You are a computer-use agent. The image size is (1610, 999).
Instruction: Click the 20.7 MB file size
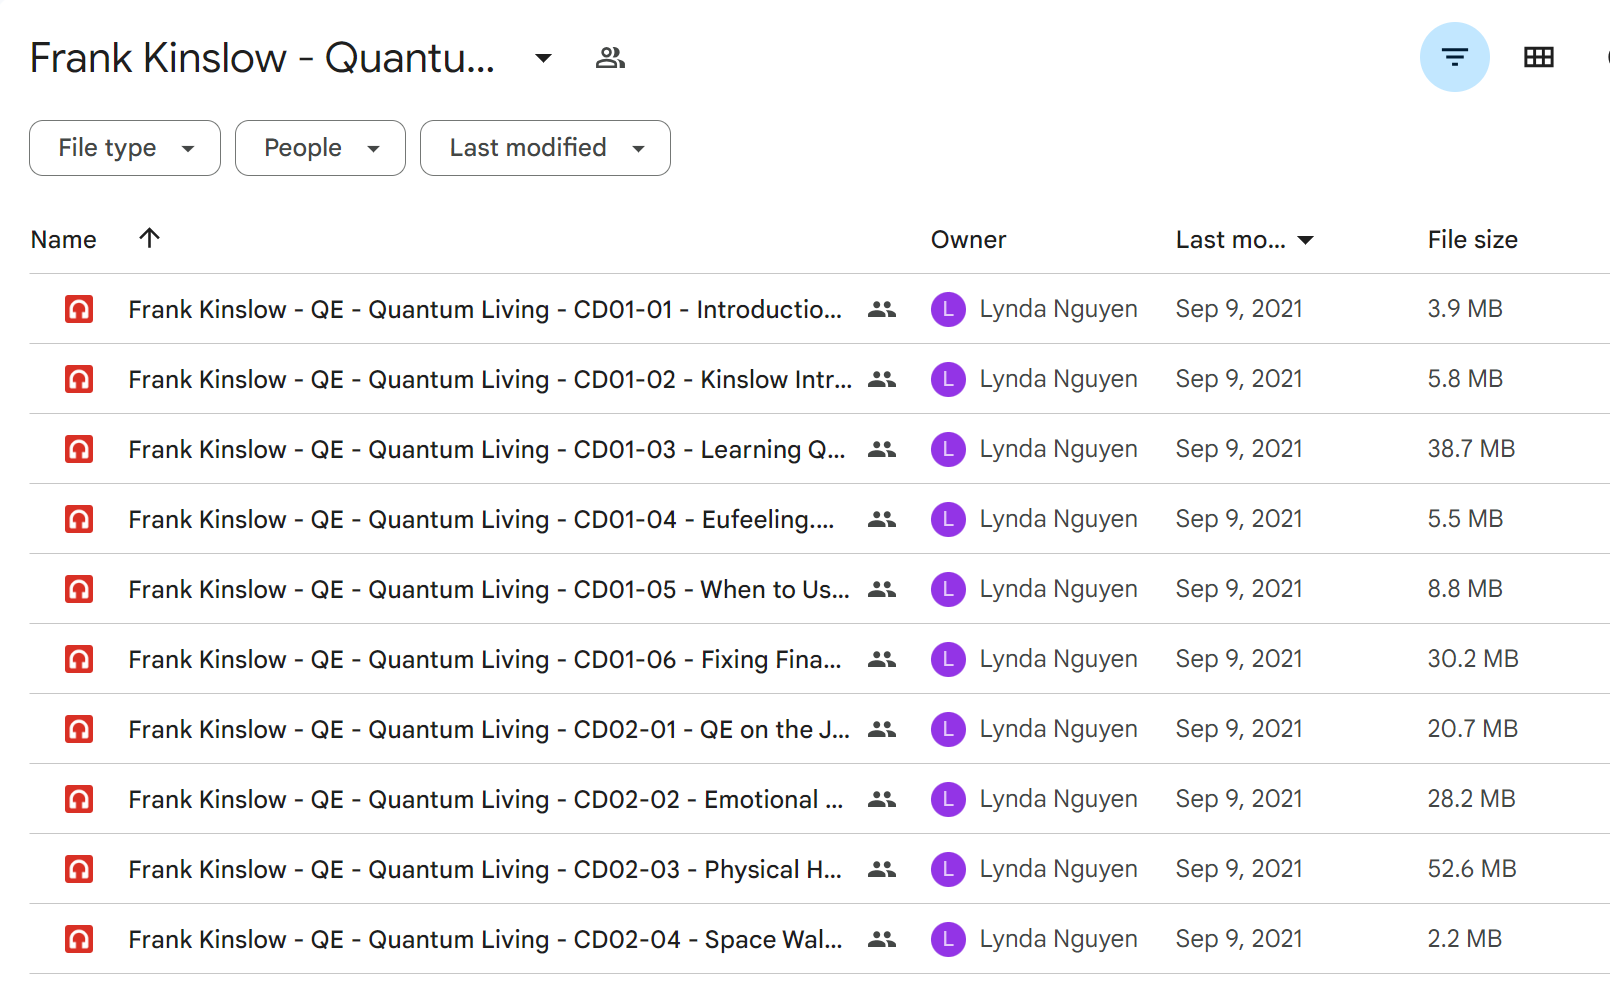point(1473,729)
